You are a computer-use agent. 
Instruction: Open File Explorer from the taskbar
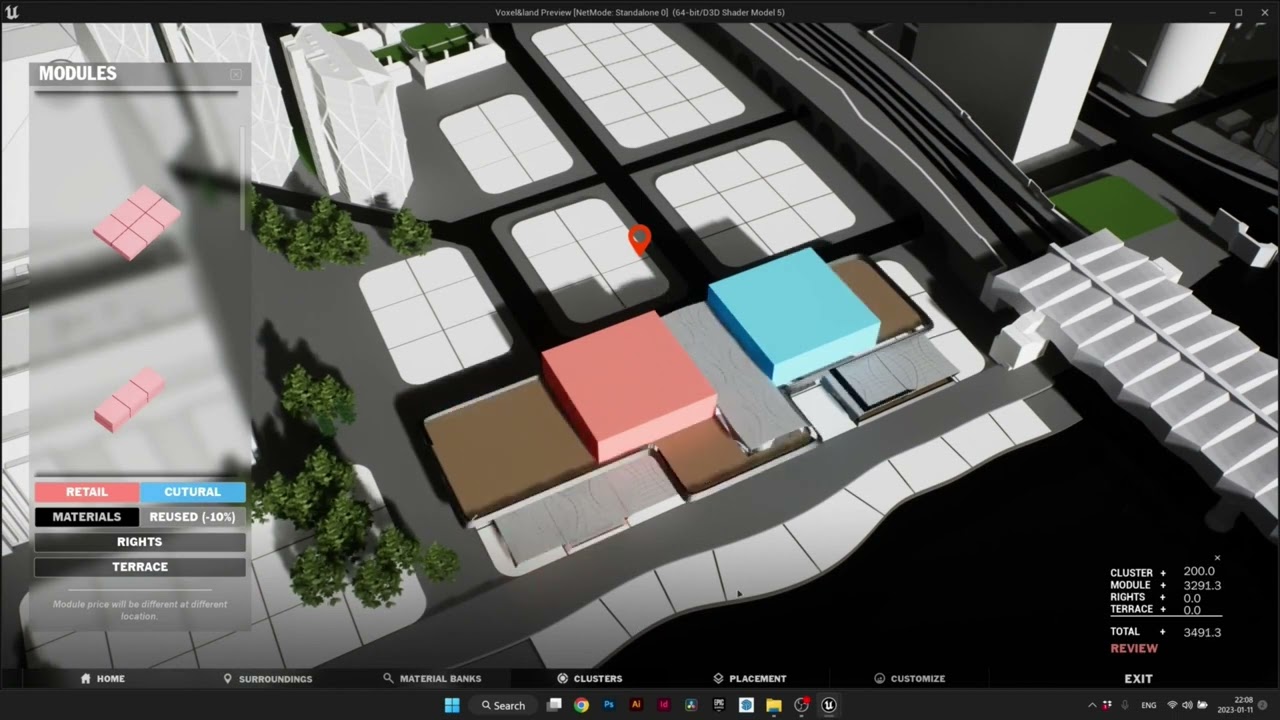click(x=774, y=705)
